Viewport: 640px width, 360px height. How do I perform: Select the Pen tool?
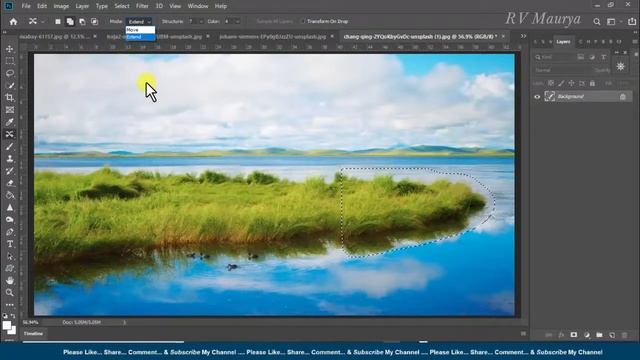tap(9, 232)
